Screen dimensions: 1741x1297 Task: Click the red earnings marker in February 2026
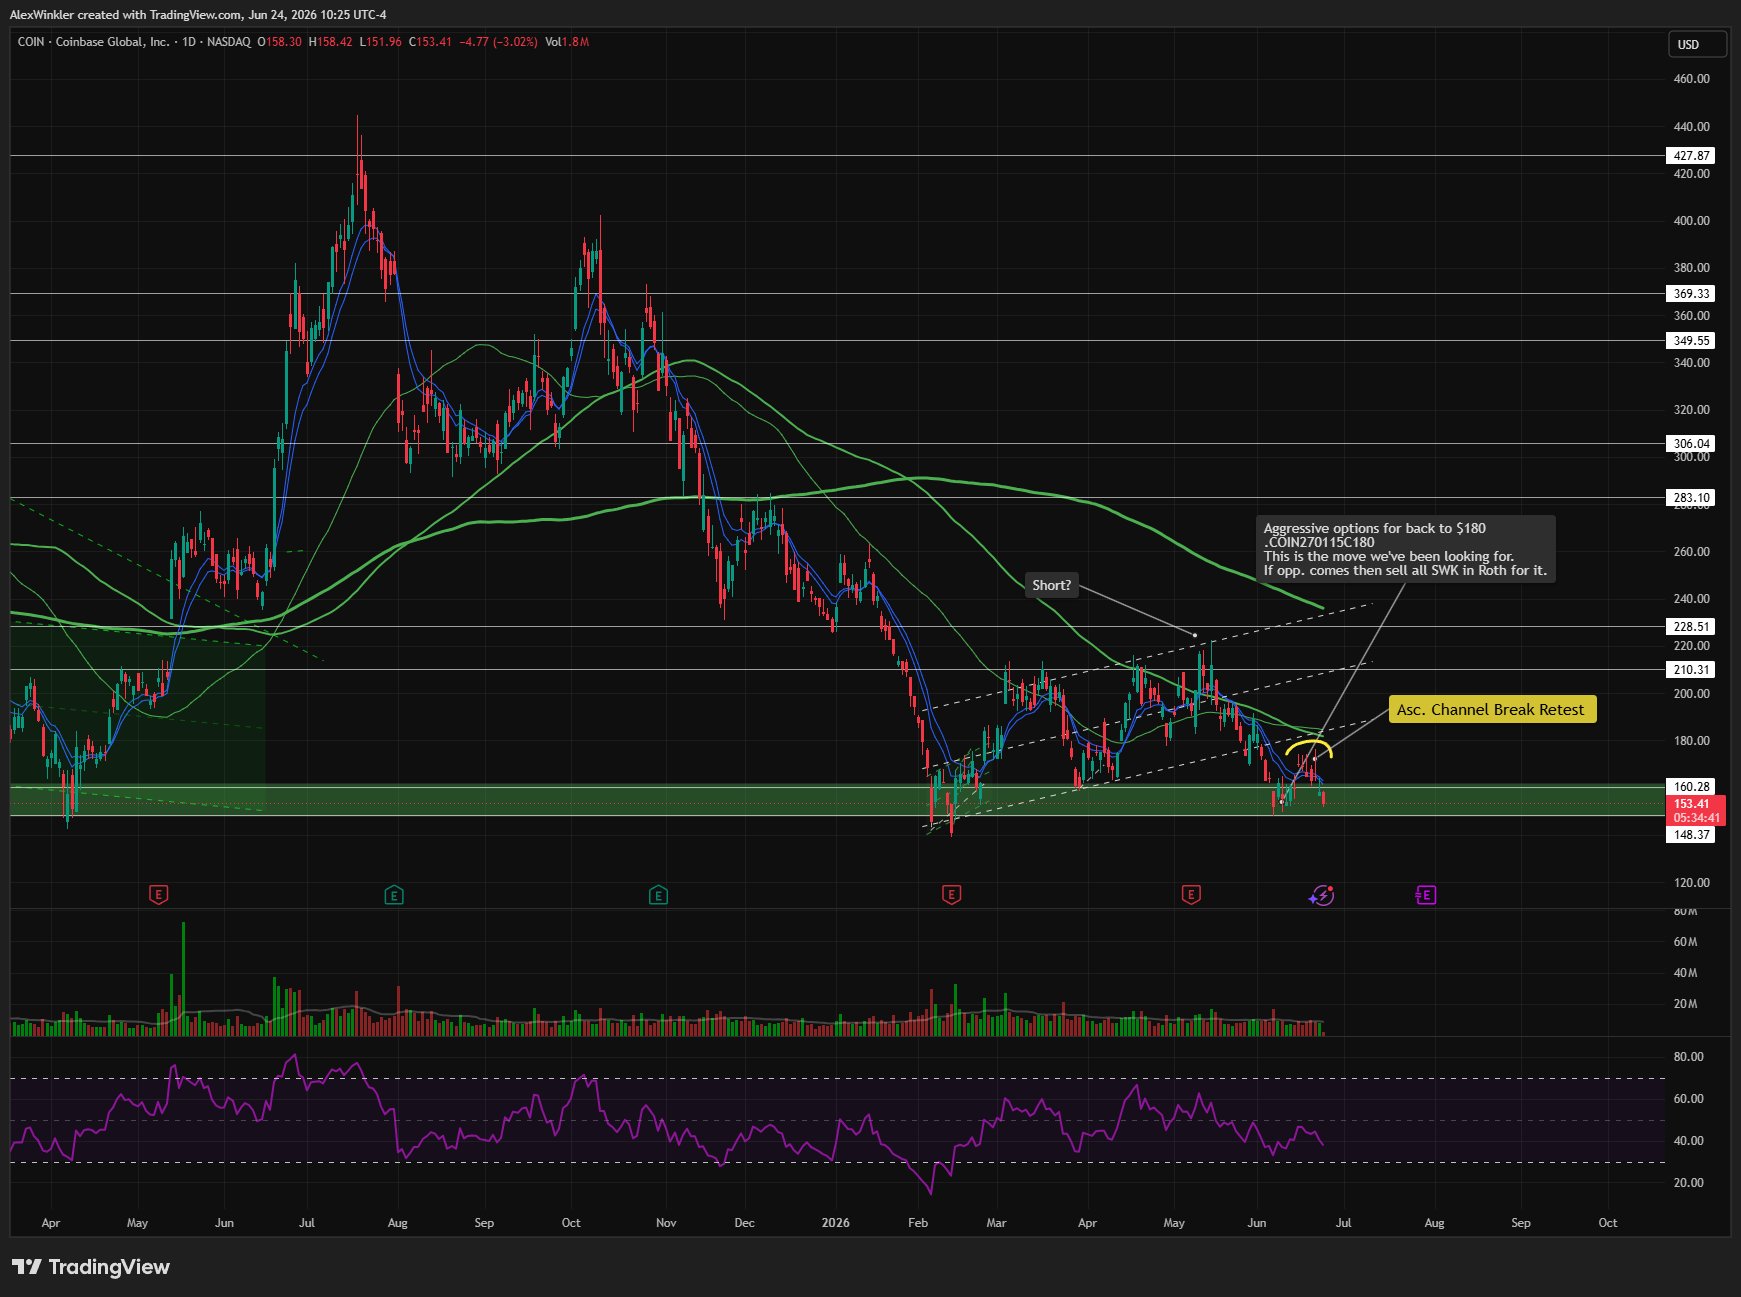tap(951, 895)
